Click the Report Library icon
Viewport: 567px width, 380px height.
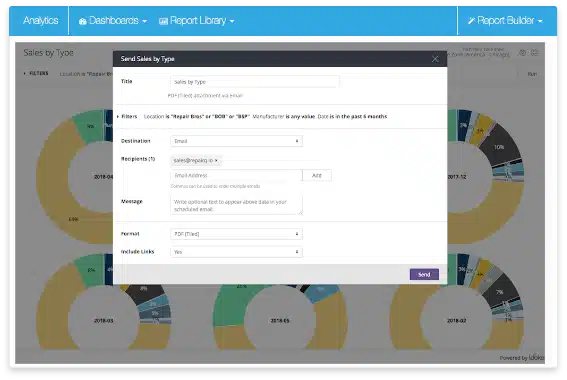tap(163, 21)
